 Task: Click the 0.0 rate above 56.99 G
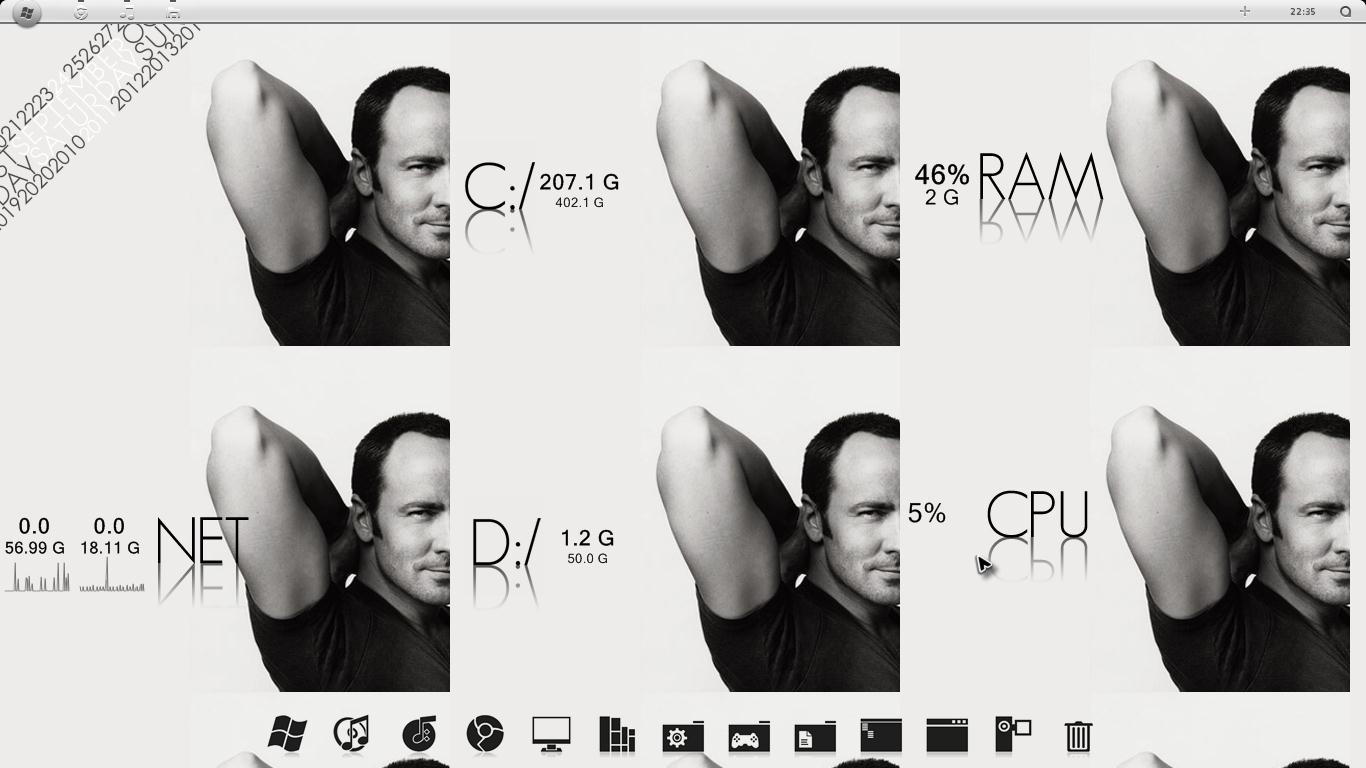pyautogui.click(x=34, y=526)
